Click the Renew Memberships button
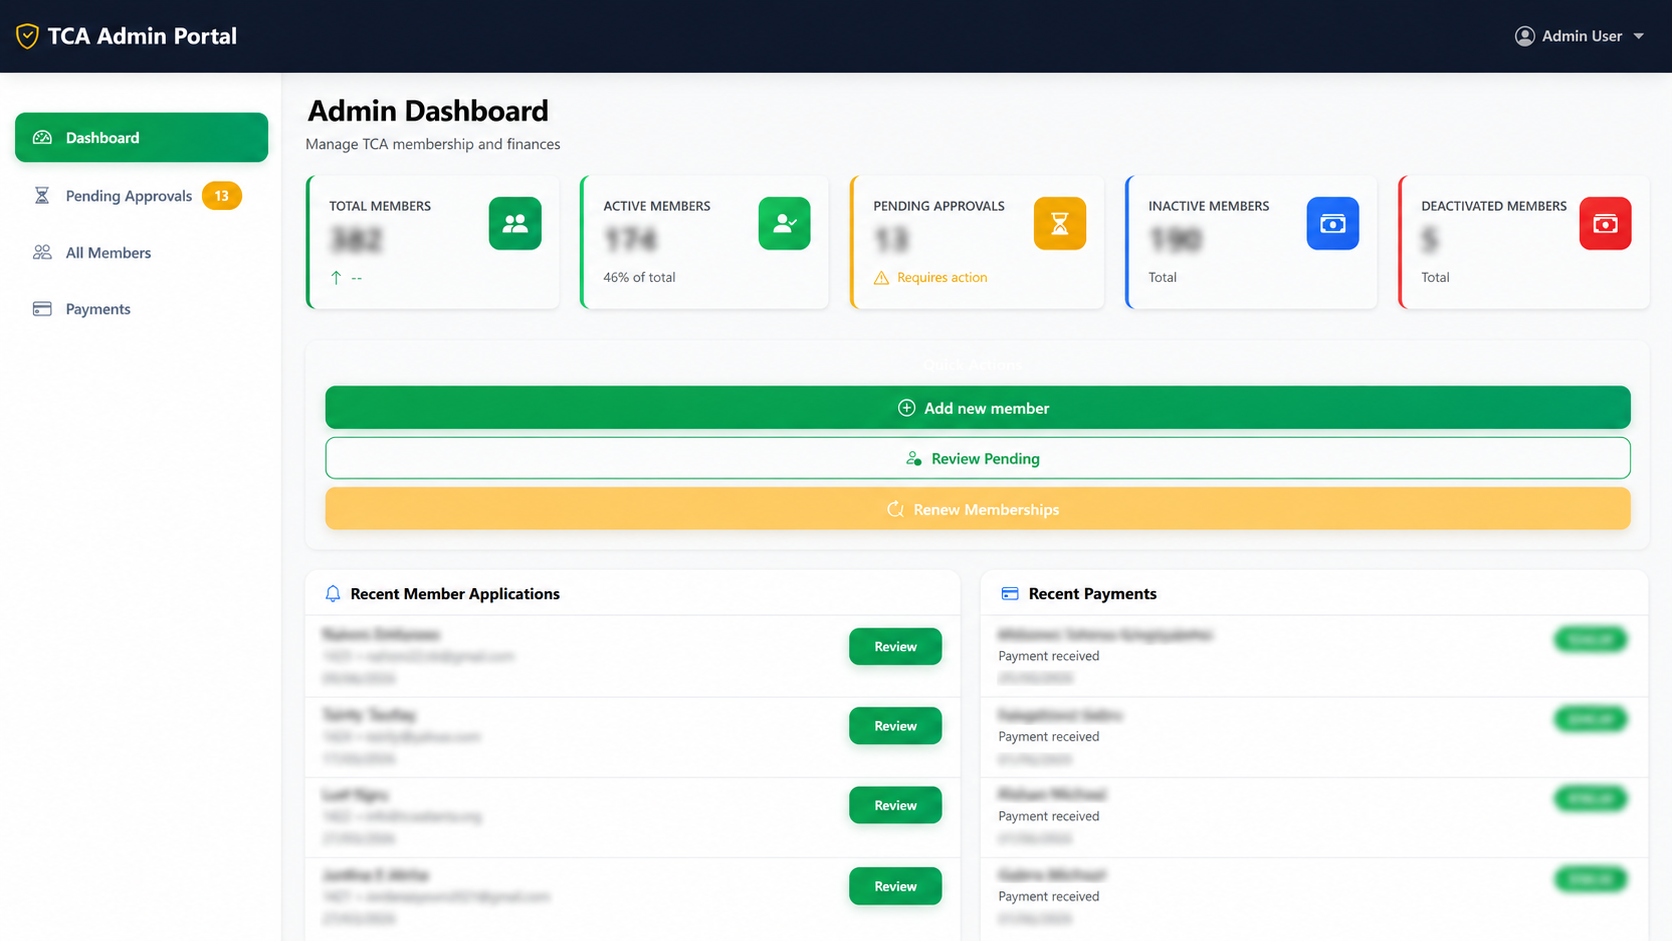This screenshot has width=1672, height=941. pos(978,509)
